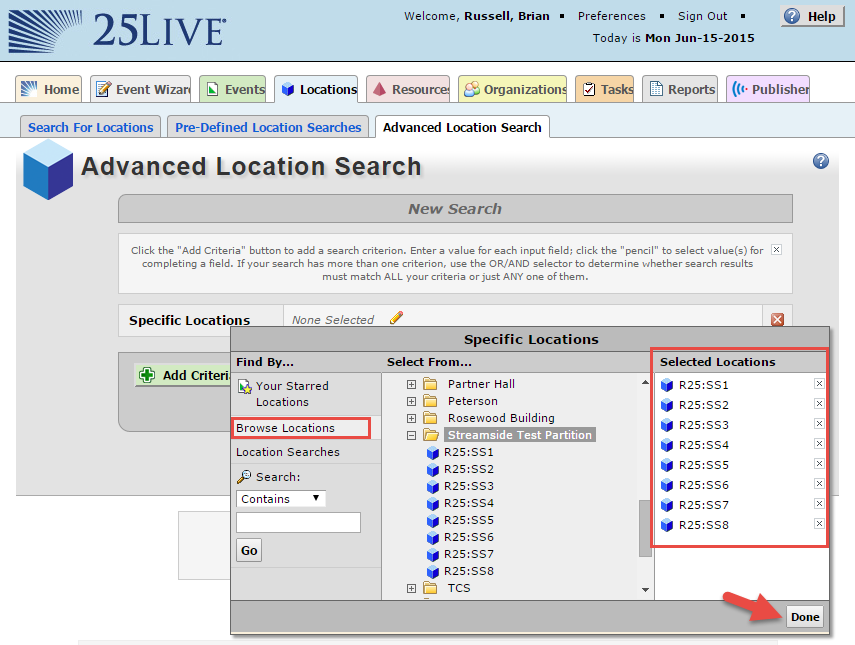Open the Help button in the header
The image size is (855, 645).
pos(812,16)
